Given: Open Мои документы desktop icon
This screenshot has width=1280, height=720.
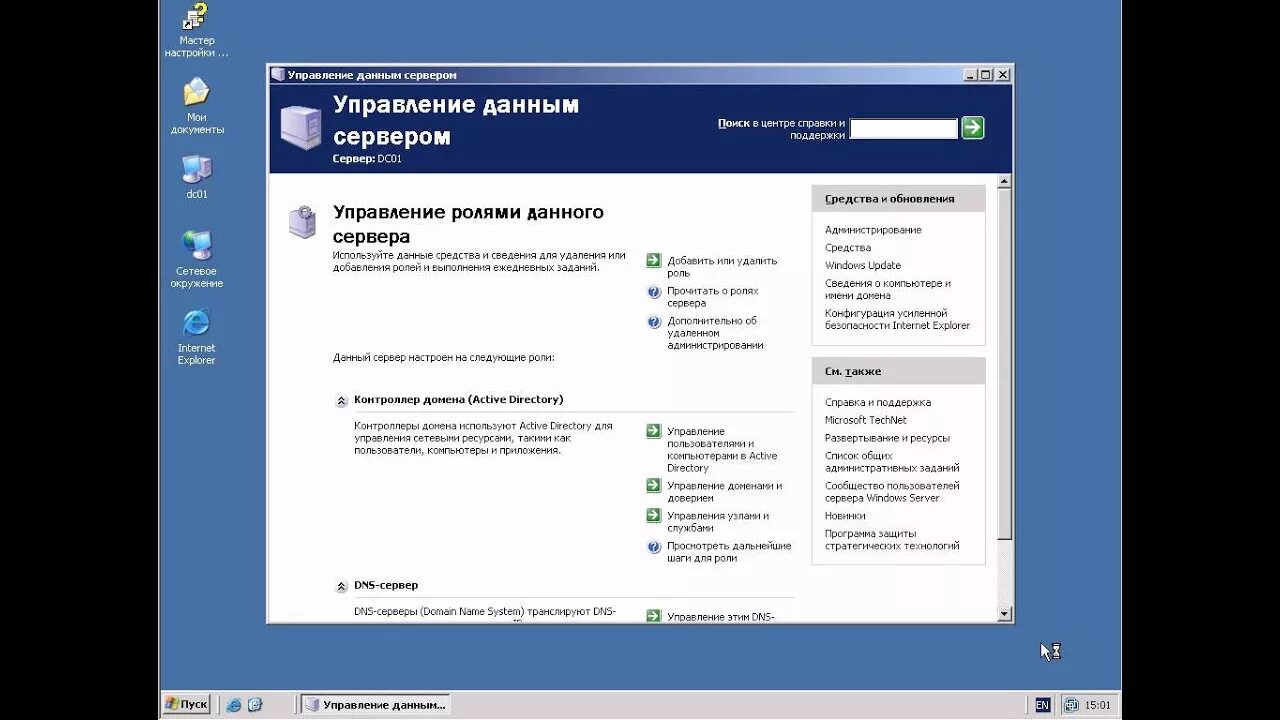Looking at the screenshot, I should click(196, 106).
